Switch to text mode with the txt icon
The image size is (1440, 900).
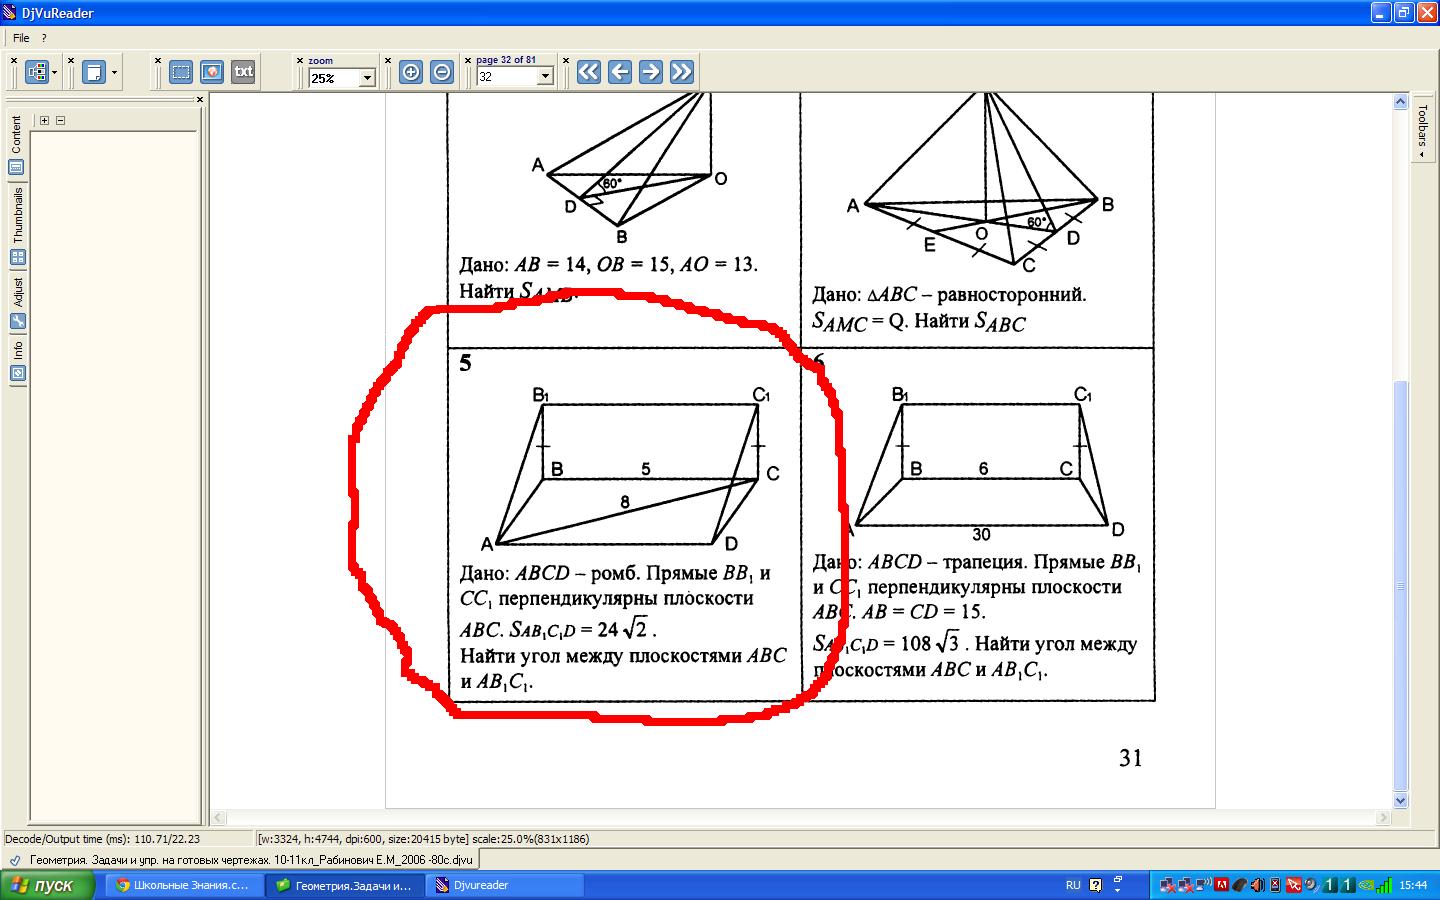click(x=243, y=71)
